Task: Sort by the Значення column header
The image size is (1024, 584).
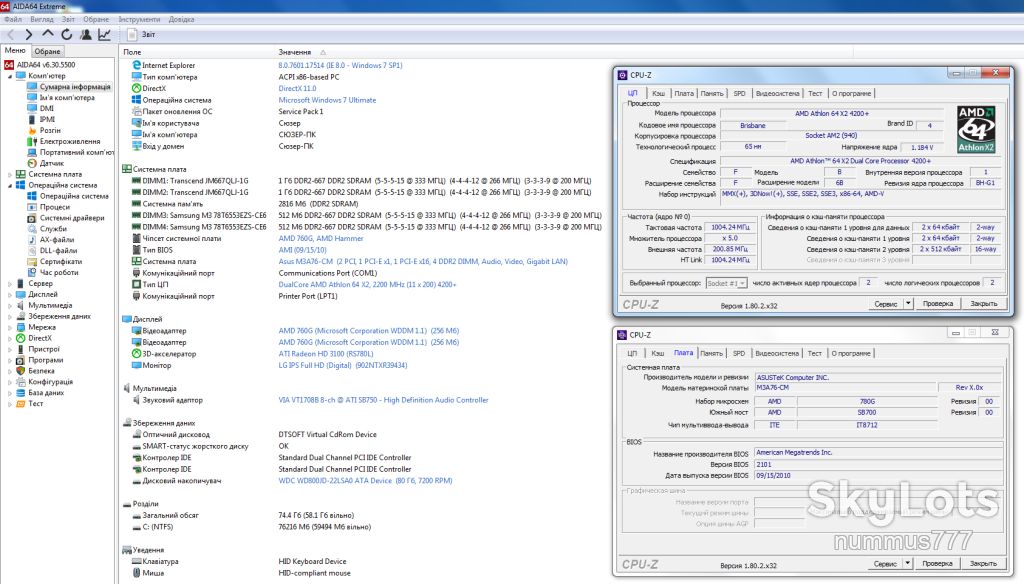Action: (295, 52)
